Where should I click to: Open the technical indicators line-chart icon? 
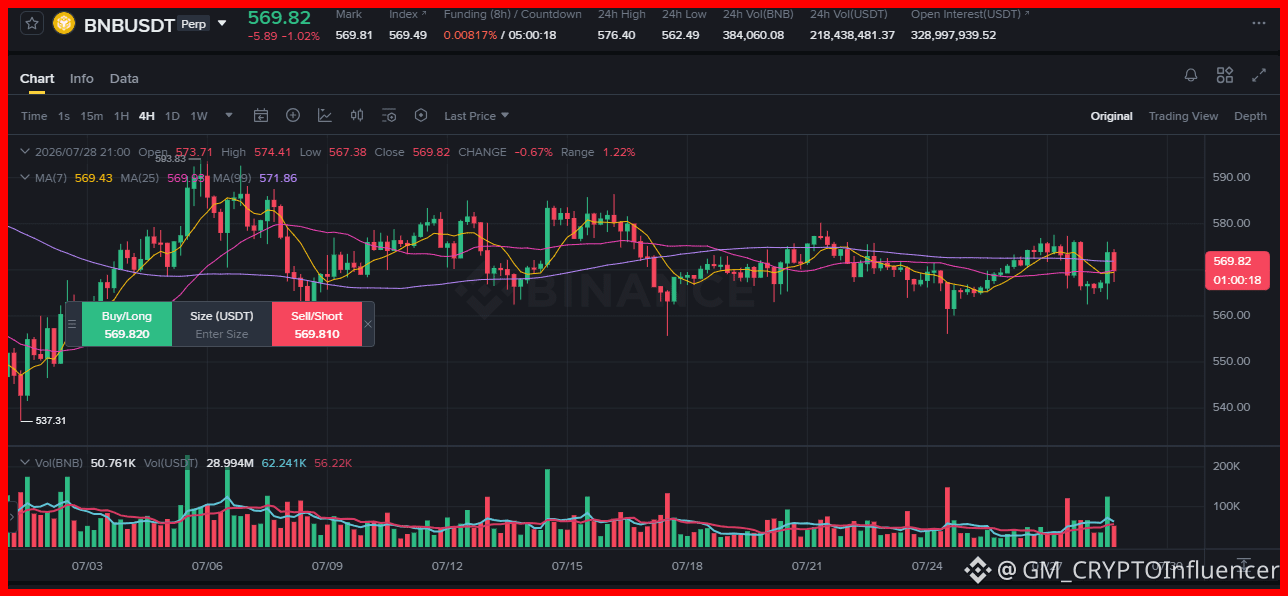click(325, 116)
